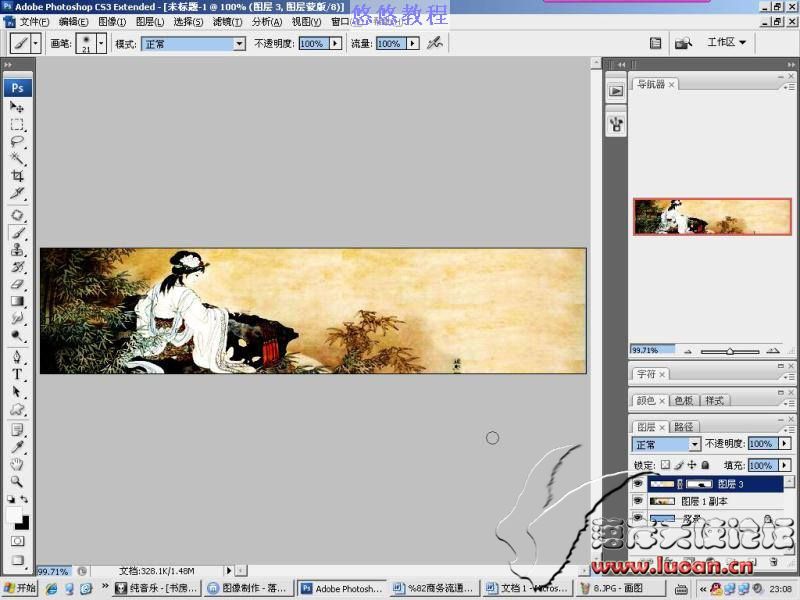Select the Rectangular Marquee tool

(x=17, y=124)
